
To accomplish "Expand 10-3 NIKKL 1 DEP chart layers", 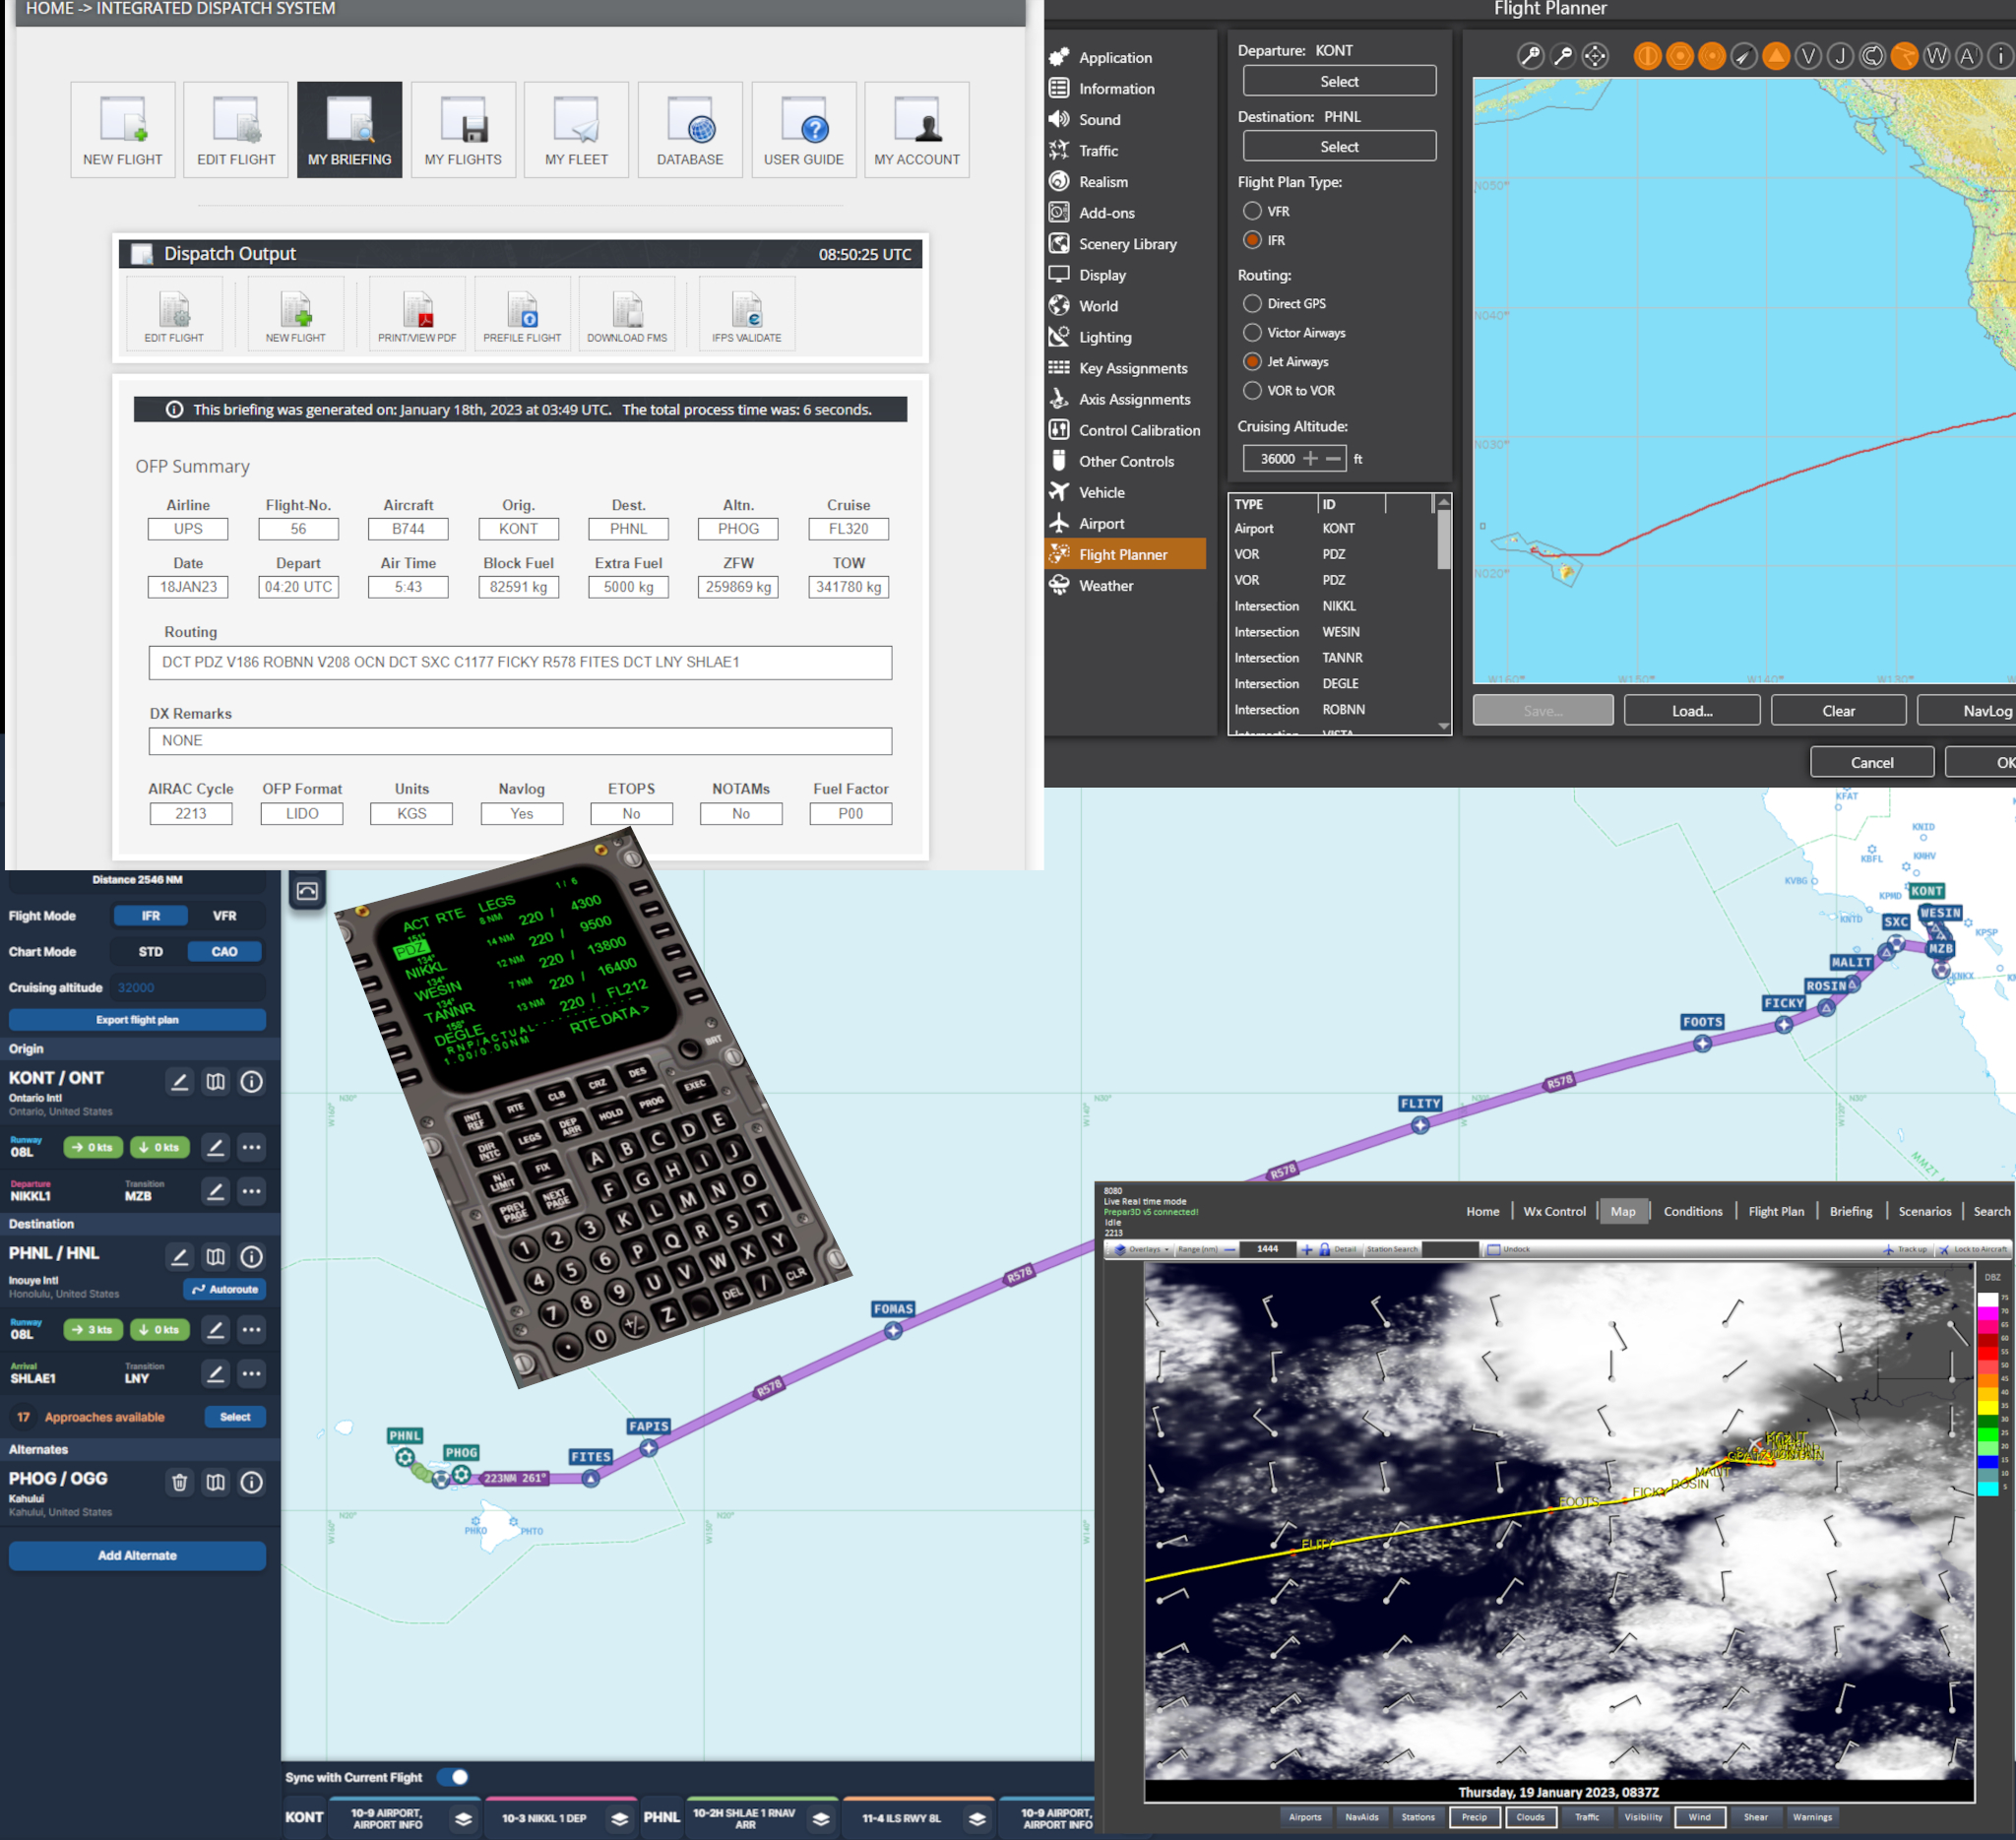I will point(620,1818).
